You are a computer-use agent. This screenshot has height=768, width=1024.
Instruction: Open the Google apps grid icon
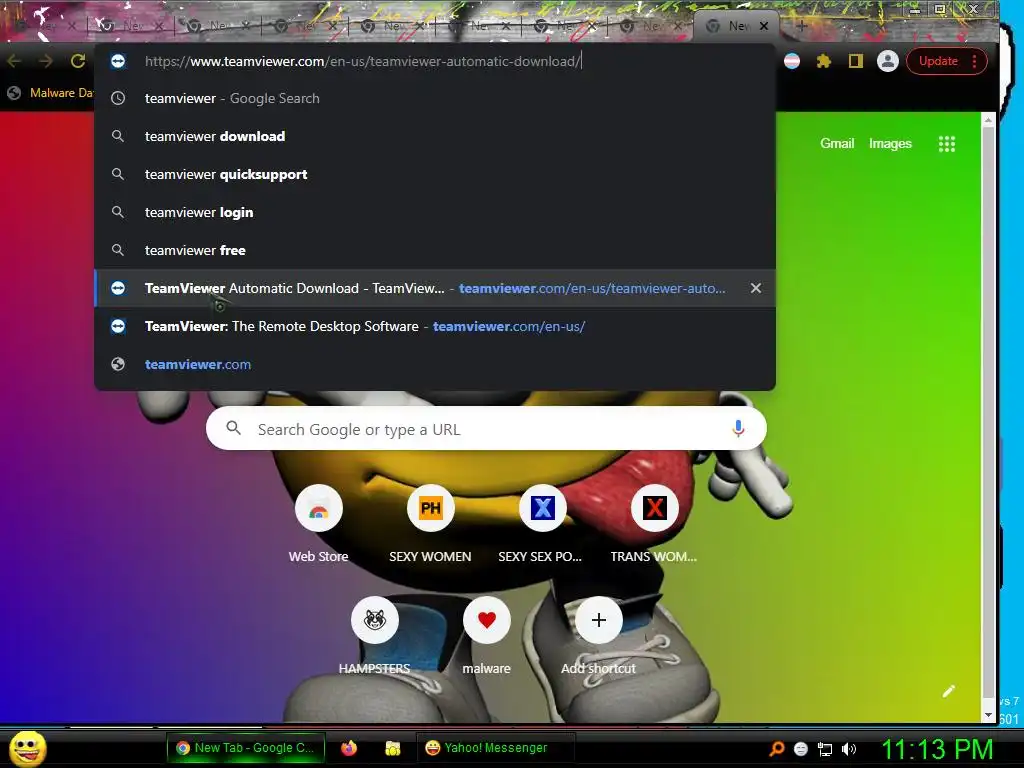click(x=946, y=144)
